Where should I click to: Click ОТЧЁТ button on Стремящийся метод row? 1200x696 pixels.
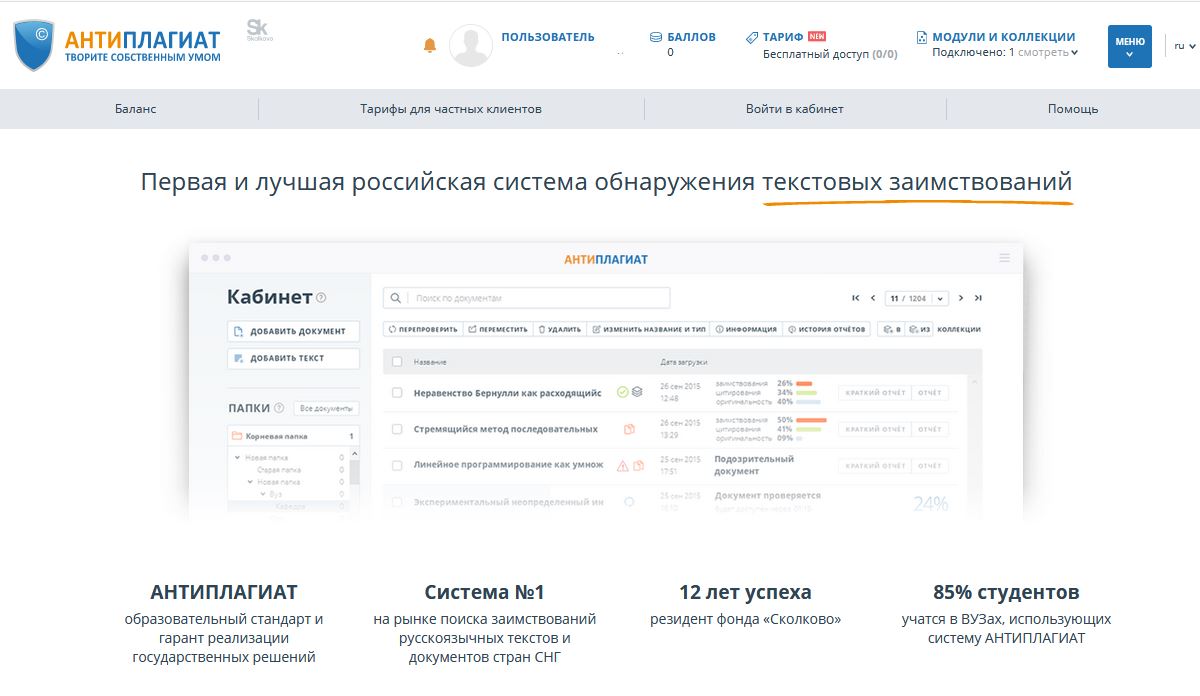[930, 429]
